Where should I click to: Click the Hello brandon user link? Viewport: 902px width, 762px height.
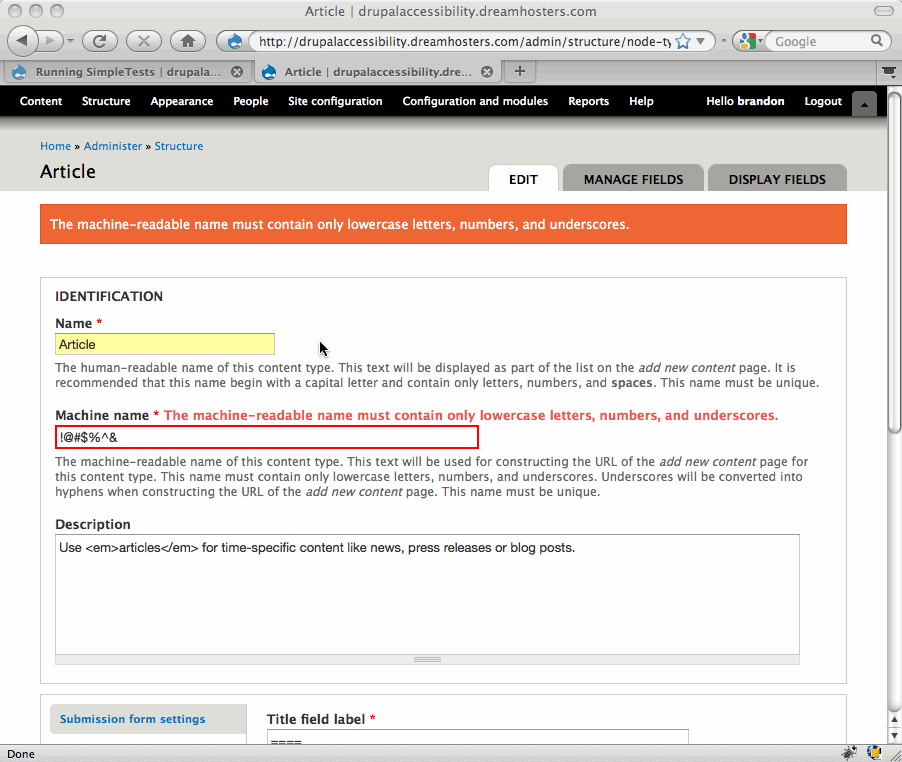pos(745,101)
